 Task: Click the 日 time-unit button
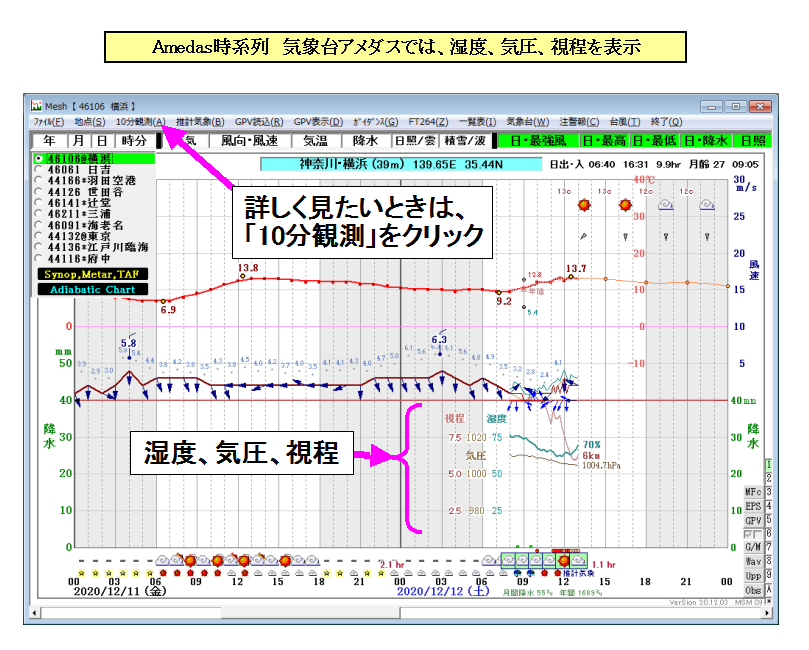(x=102, y=141)
